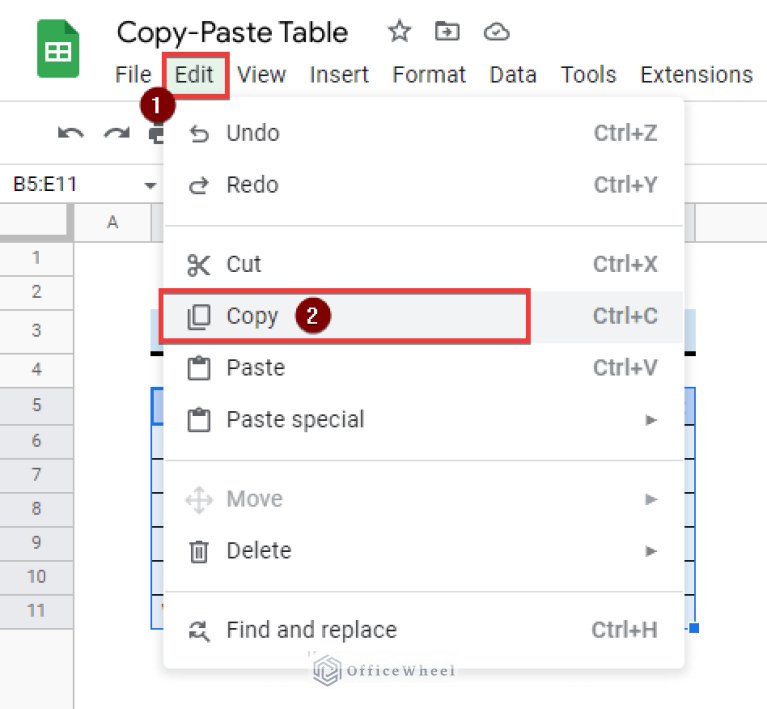Select row 8 header

coord(36,509)
